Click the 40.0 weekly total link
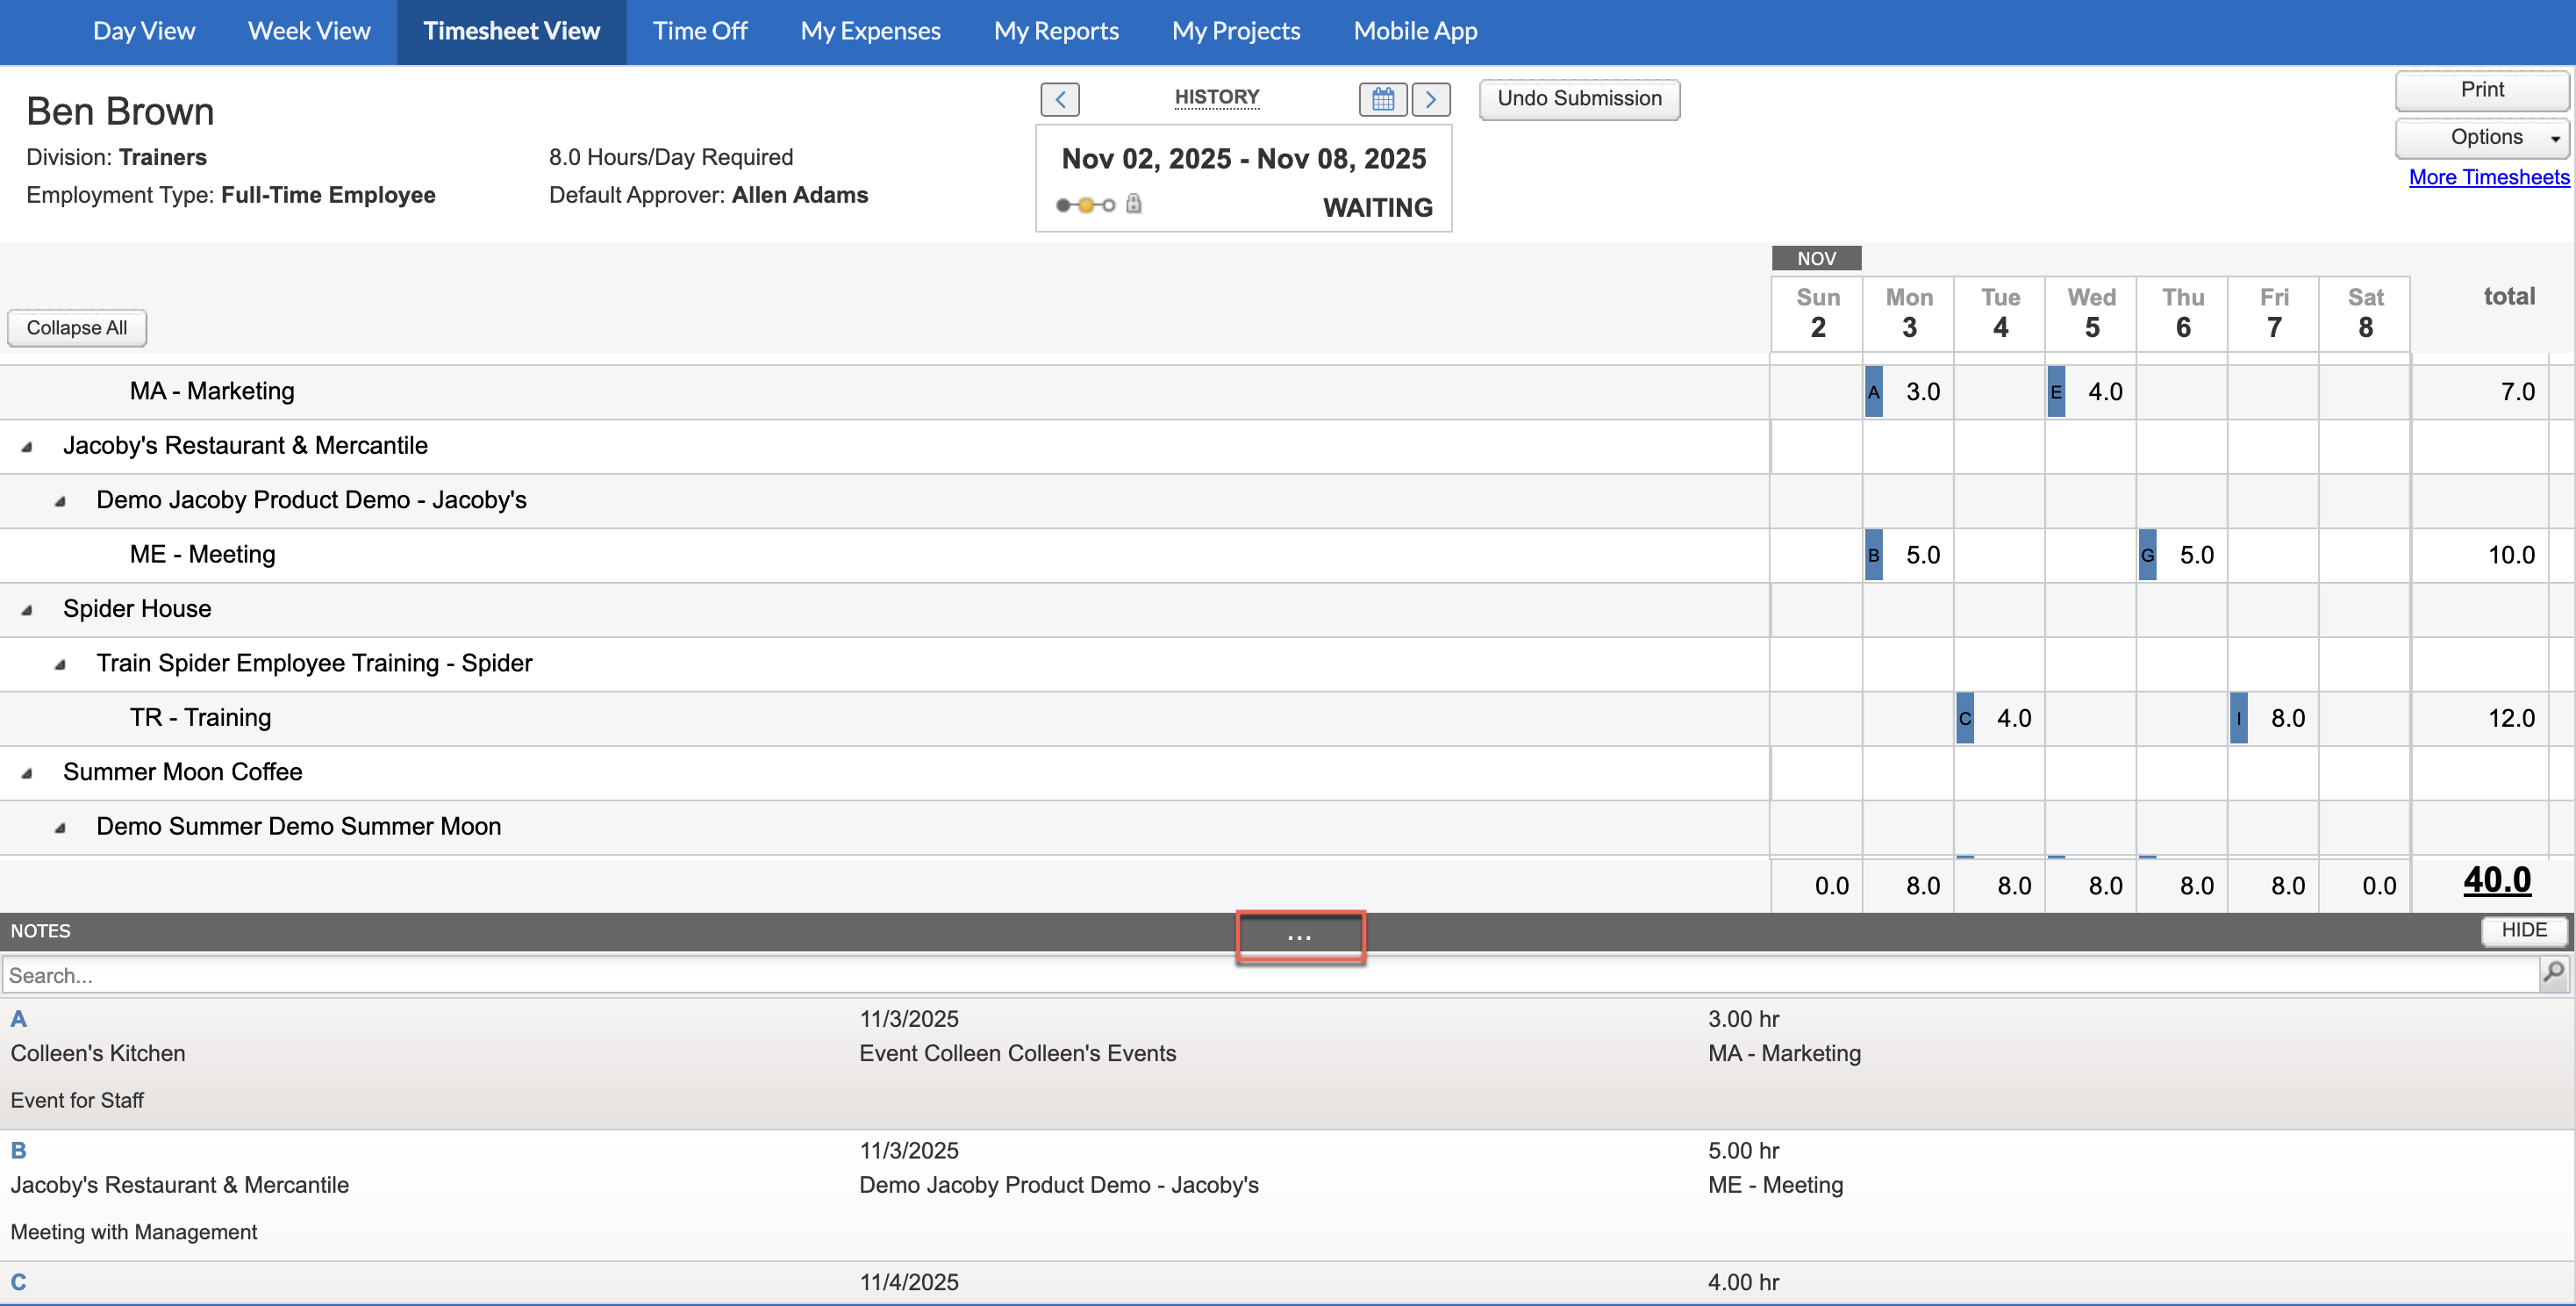2576x1306 pixels. point(2497,880)
